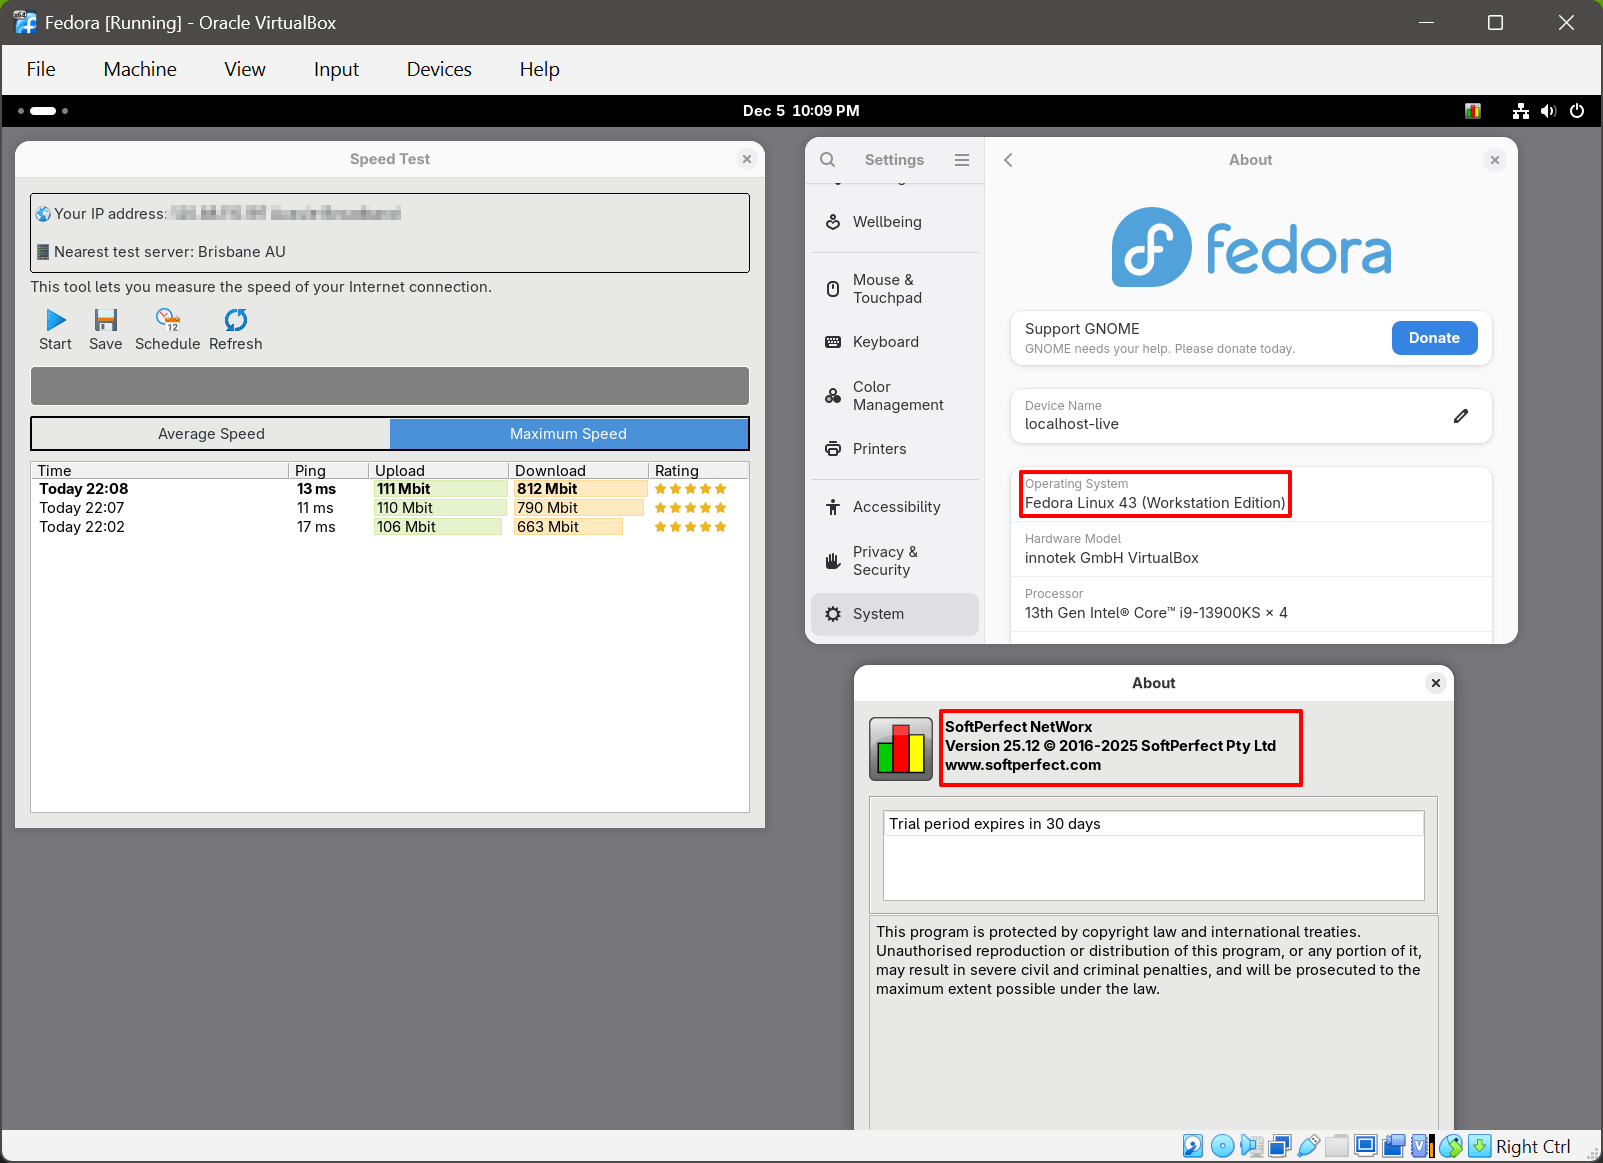Open the GNOME clock and calendar
1603x1163 pixels.
coord(801,111)
